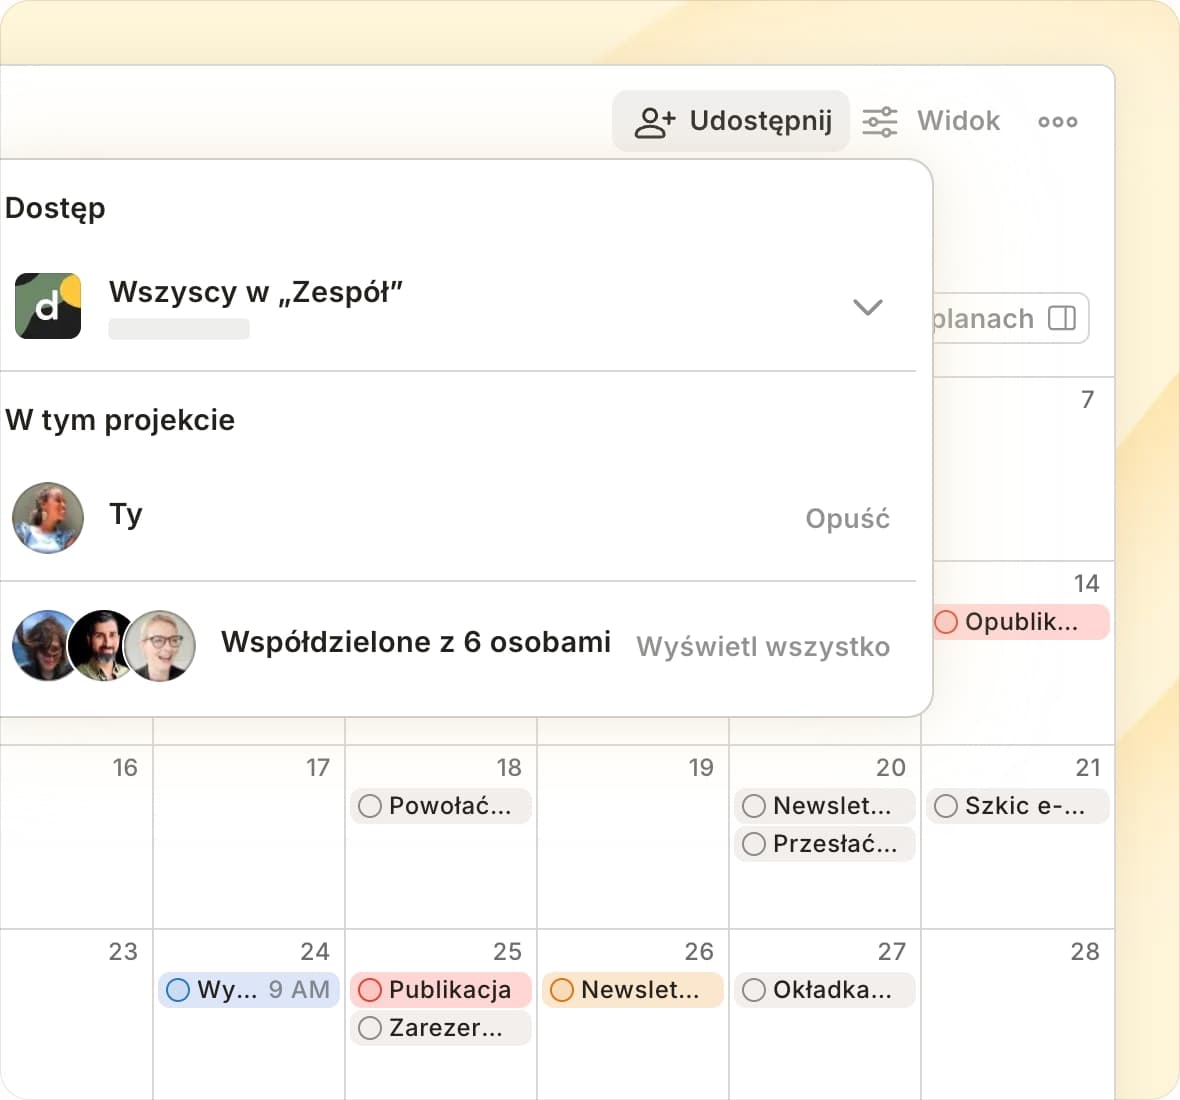Viewport: 1180px width, 1100px height.
Task: Tick the orange Newslet task circle on 26th
Action: tap(562, 990)
